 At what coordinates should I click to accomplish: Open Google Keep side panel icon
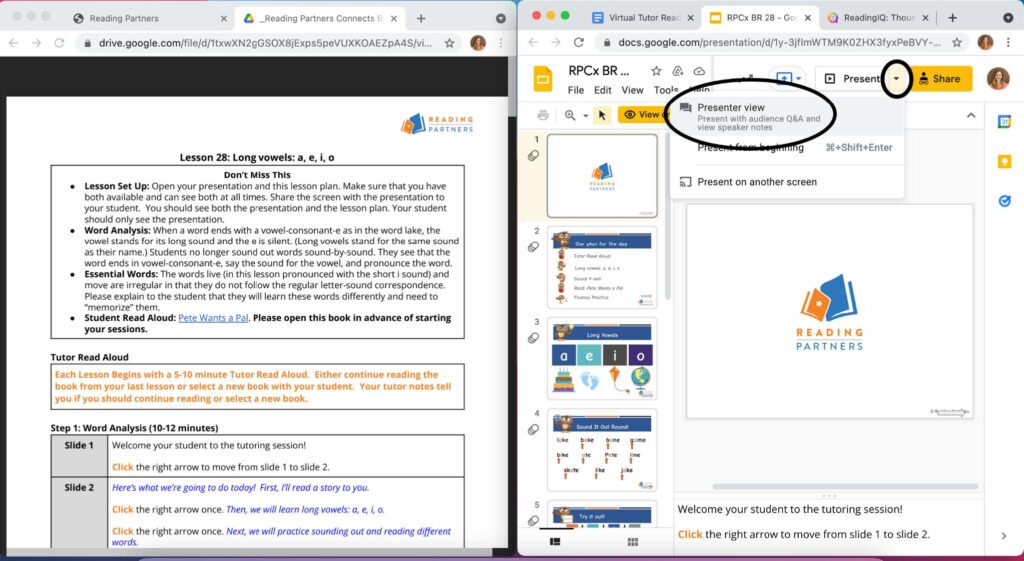tap(1004, 161)
